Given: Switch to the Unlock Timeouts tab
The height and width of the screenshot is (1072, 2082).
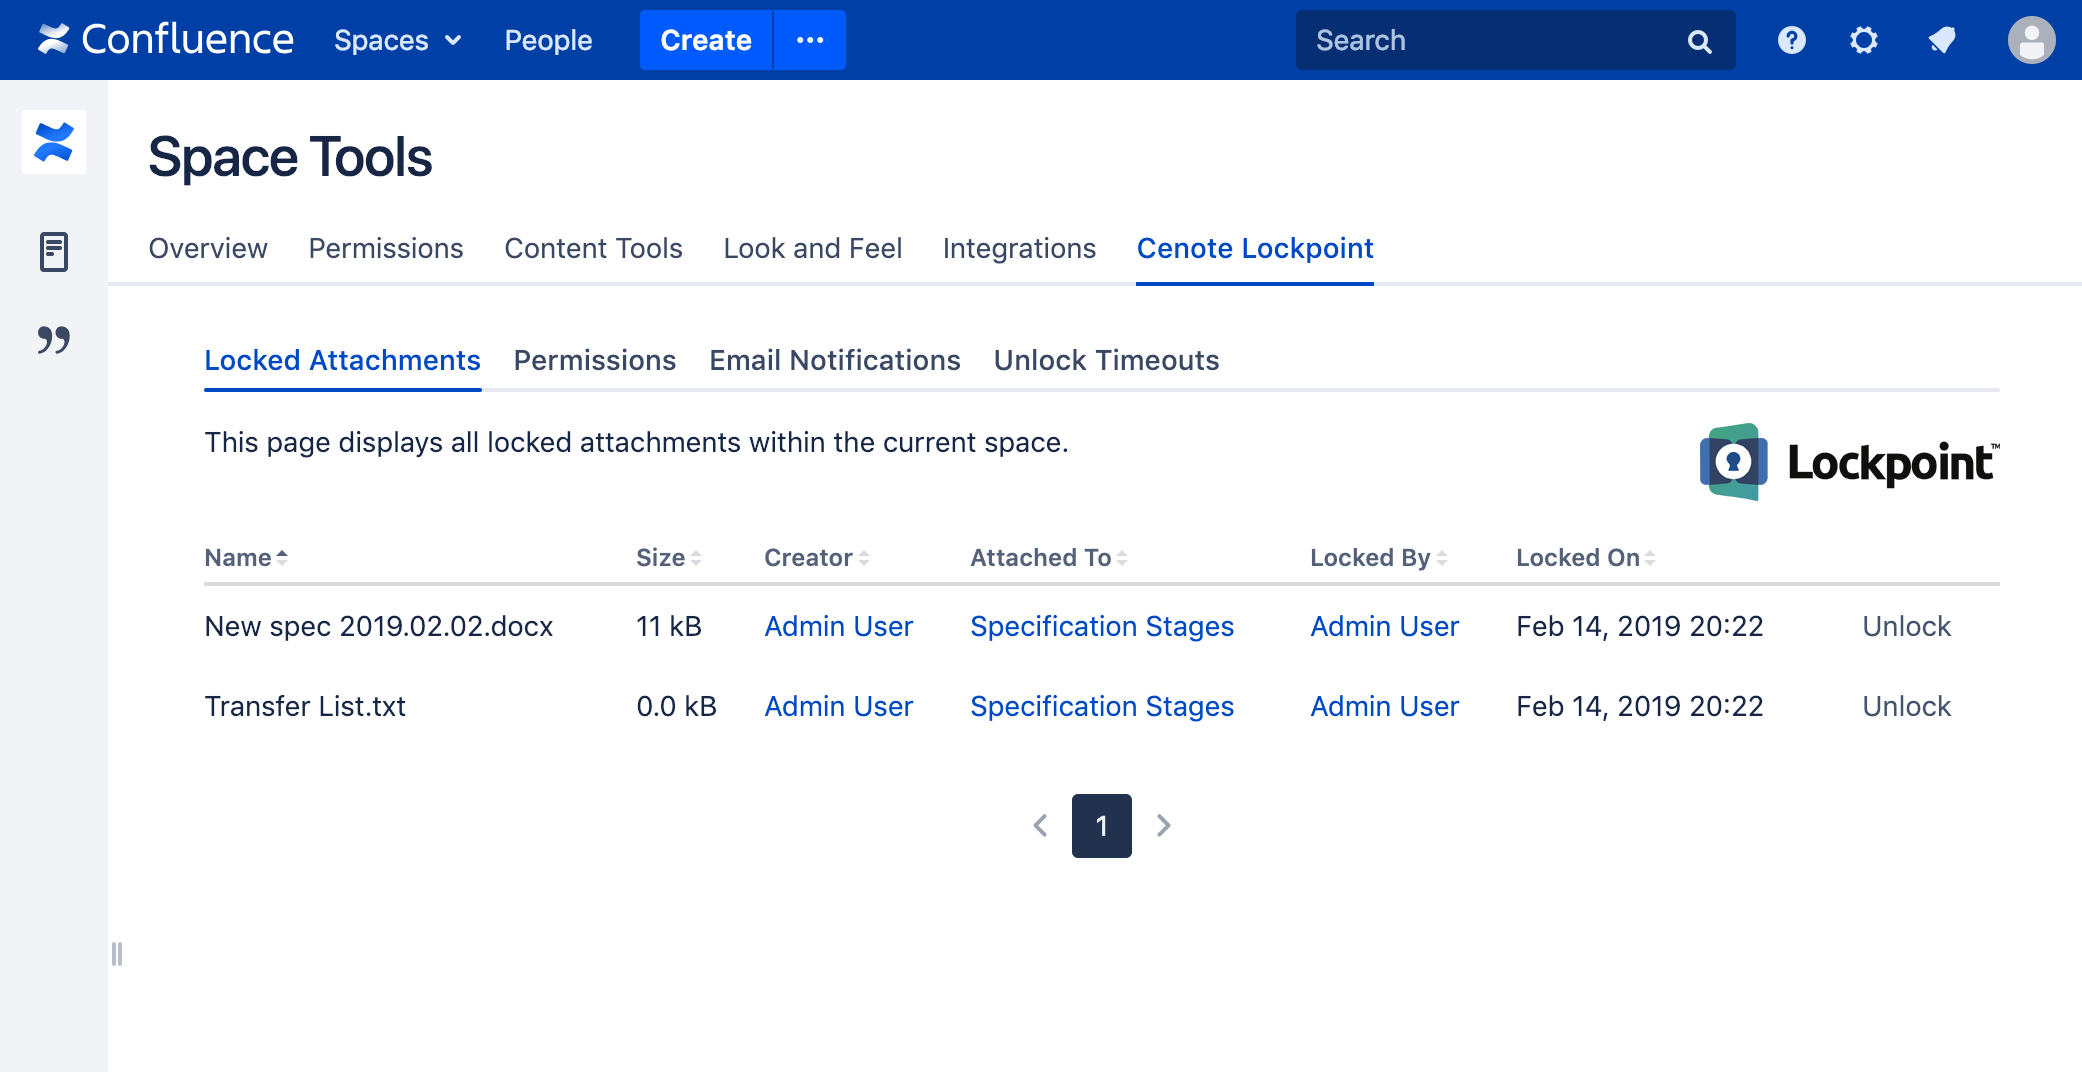Looking at the screenshot, I should (1106, 360).
